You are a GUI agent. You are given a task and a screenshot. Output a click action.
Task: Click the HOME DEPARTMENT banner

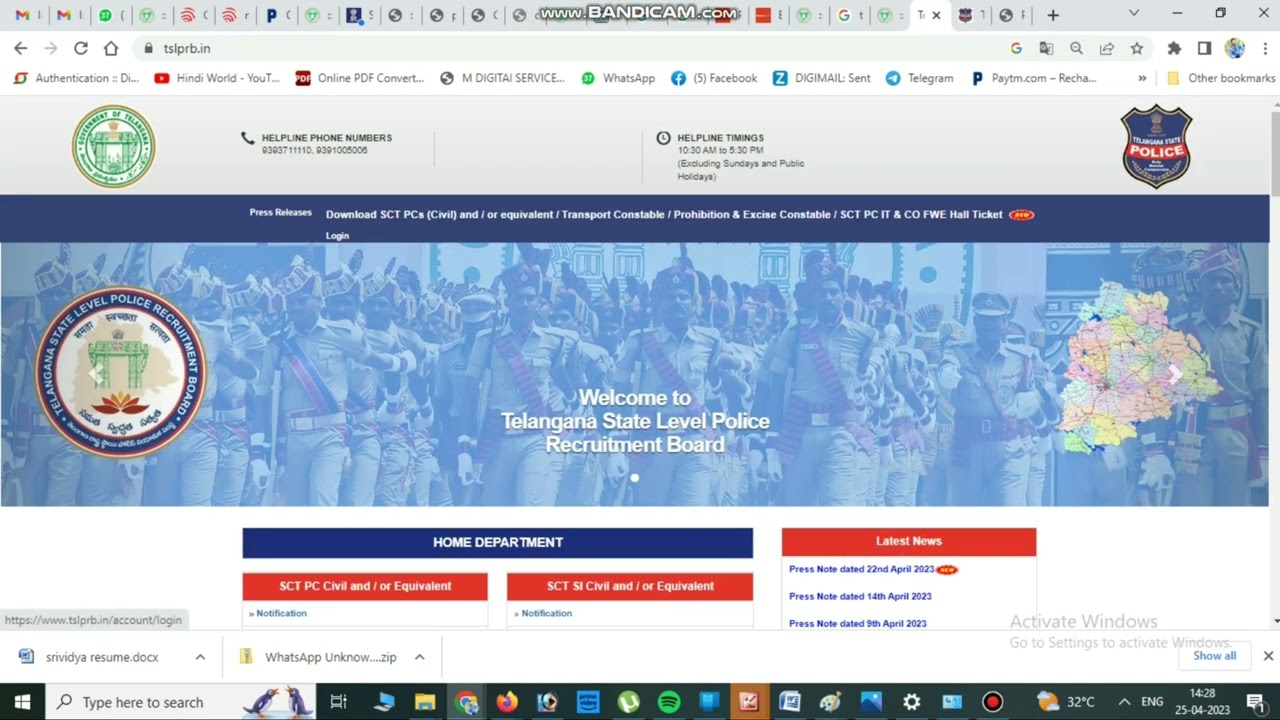coord(497,542)
